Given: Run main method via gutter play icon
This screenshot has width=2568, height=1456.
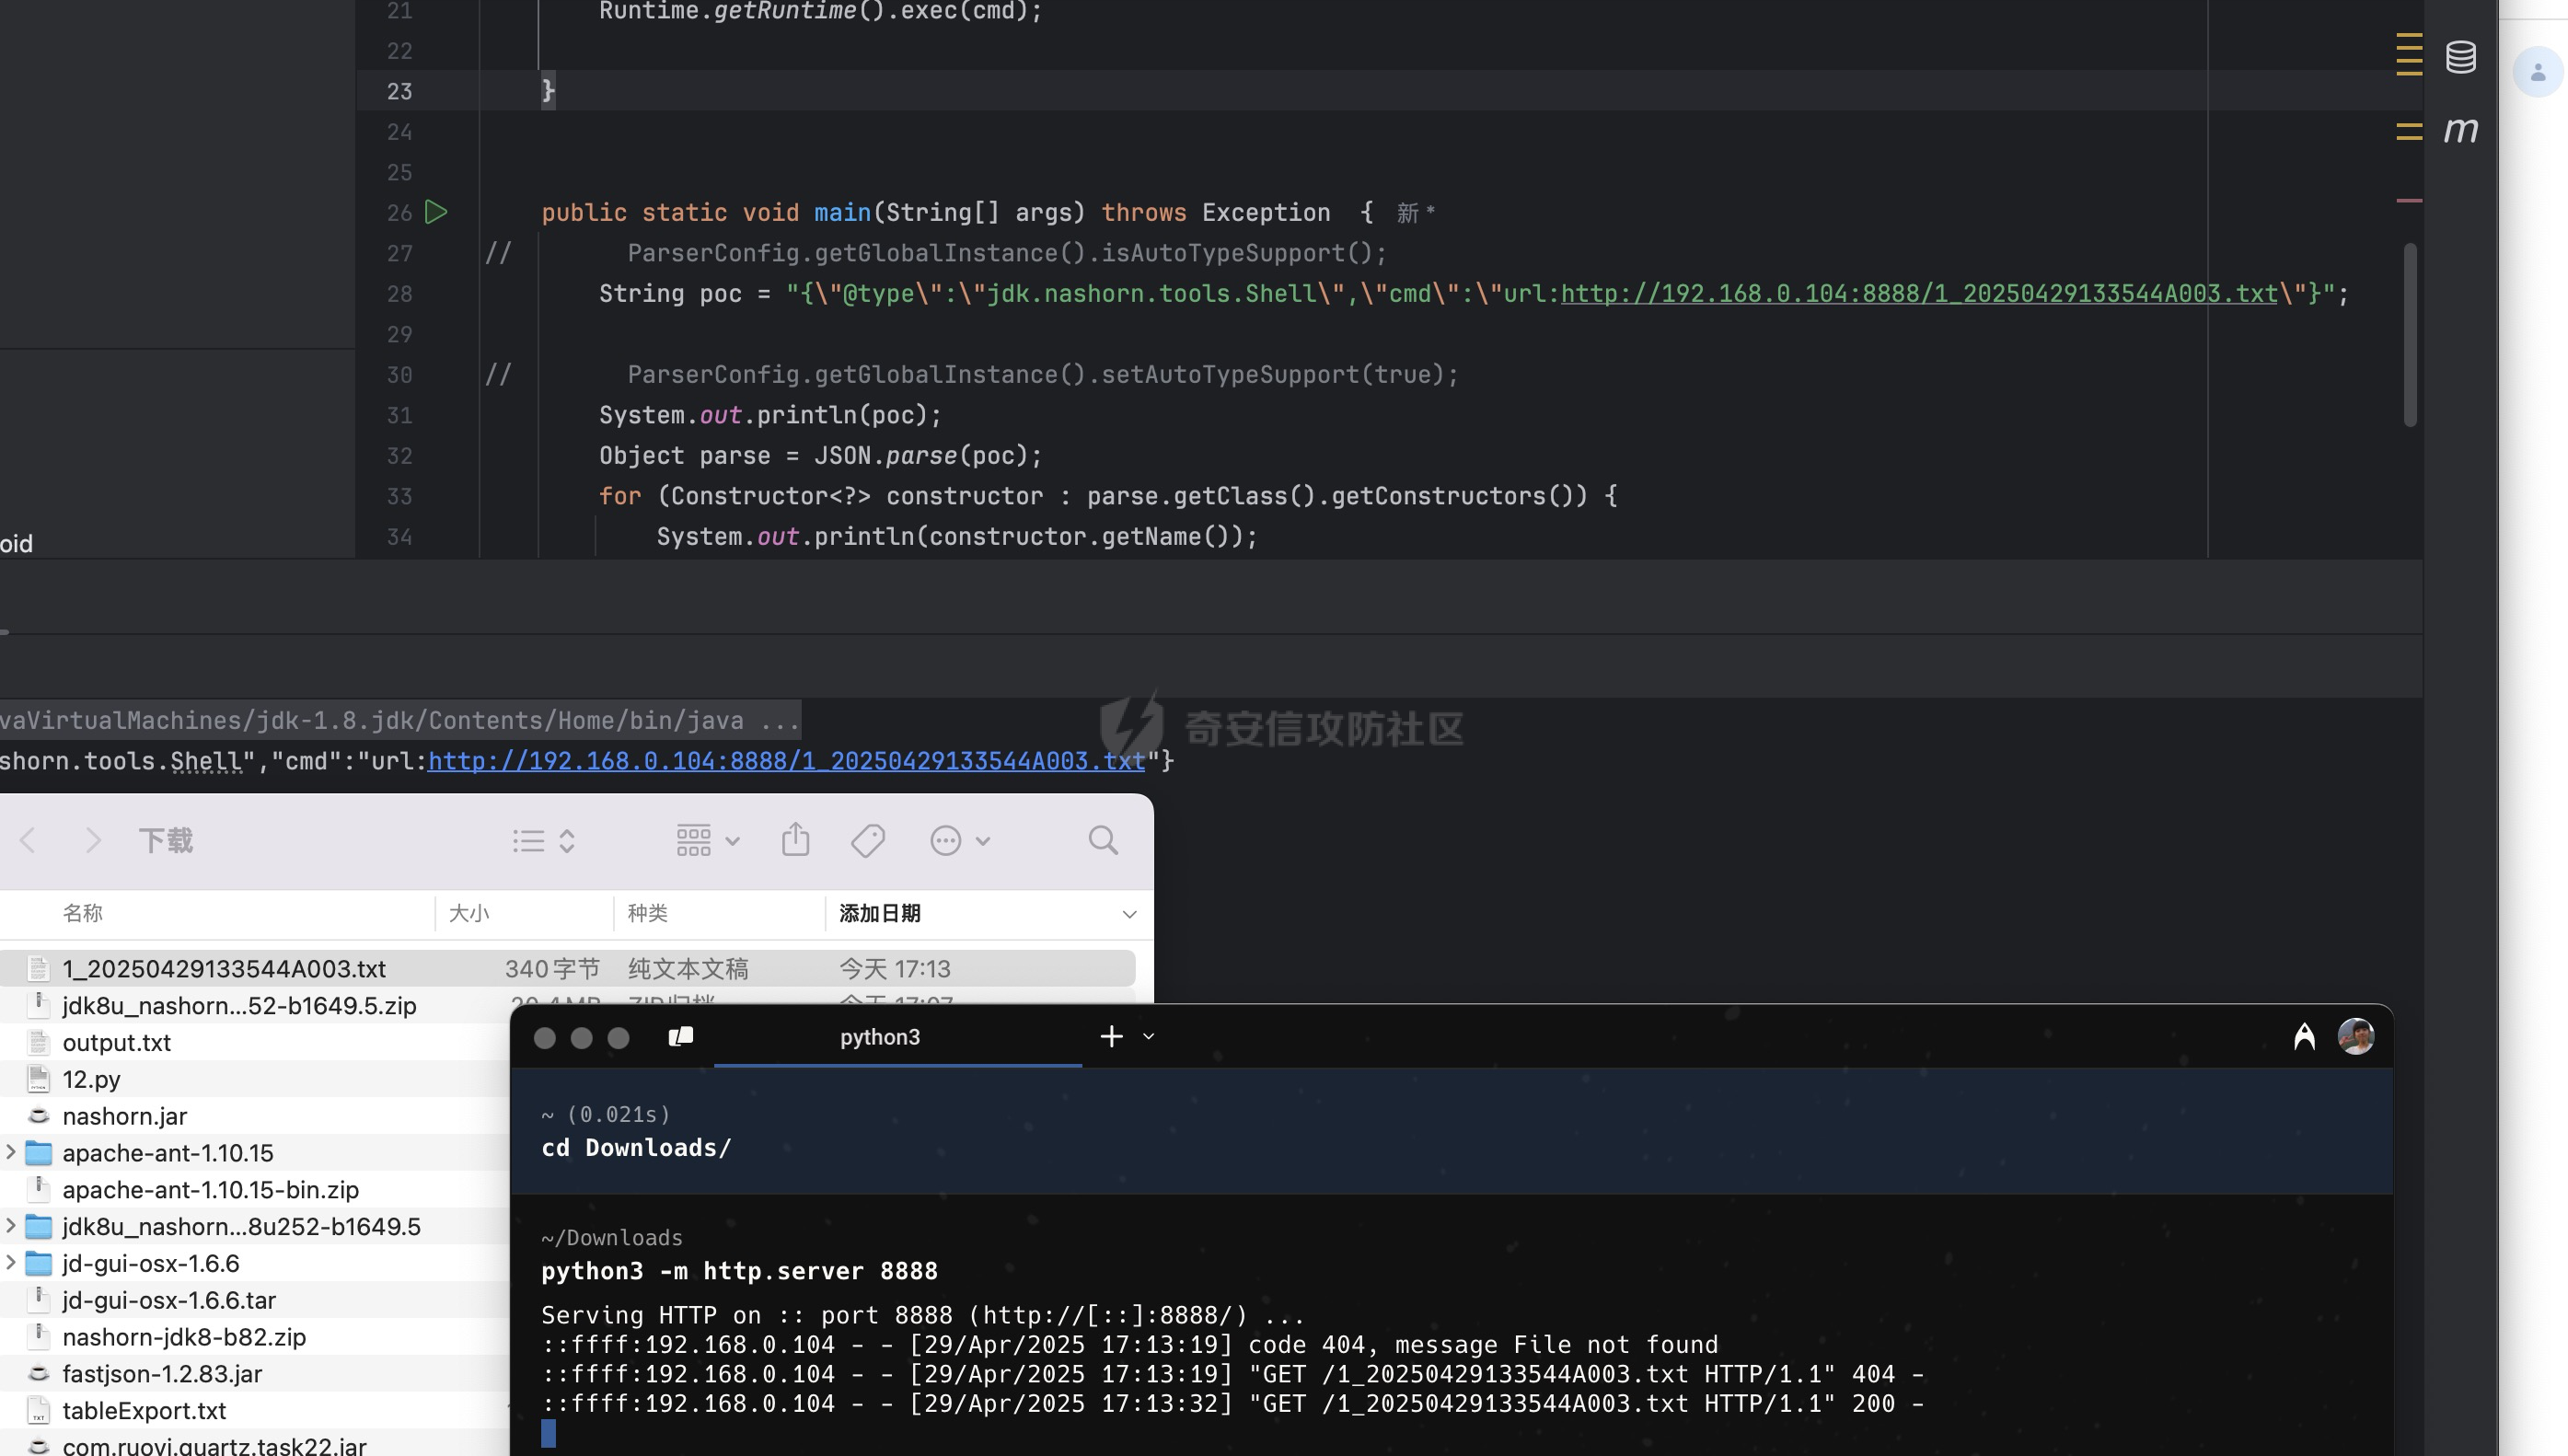Looking at the screenshot, I should (x=436, y=212).
